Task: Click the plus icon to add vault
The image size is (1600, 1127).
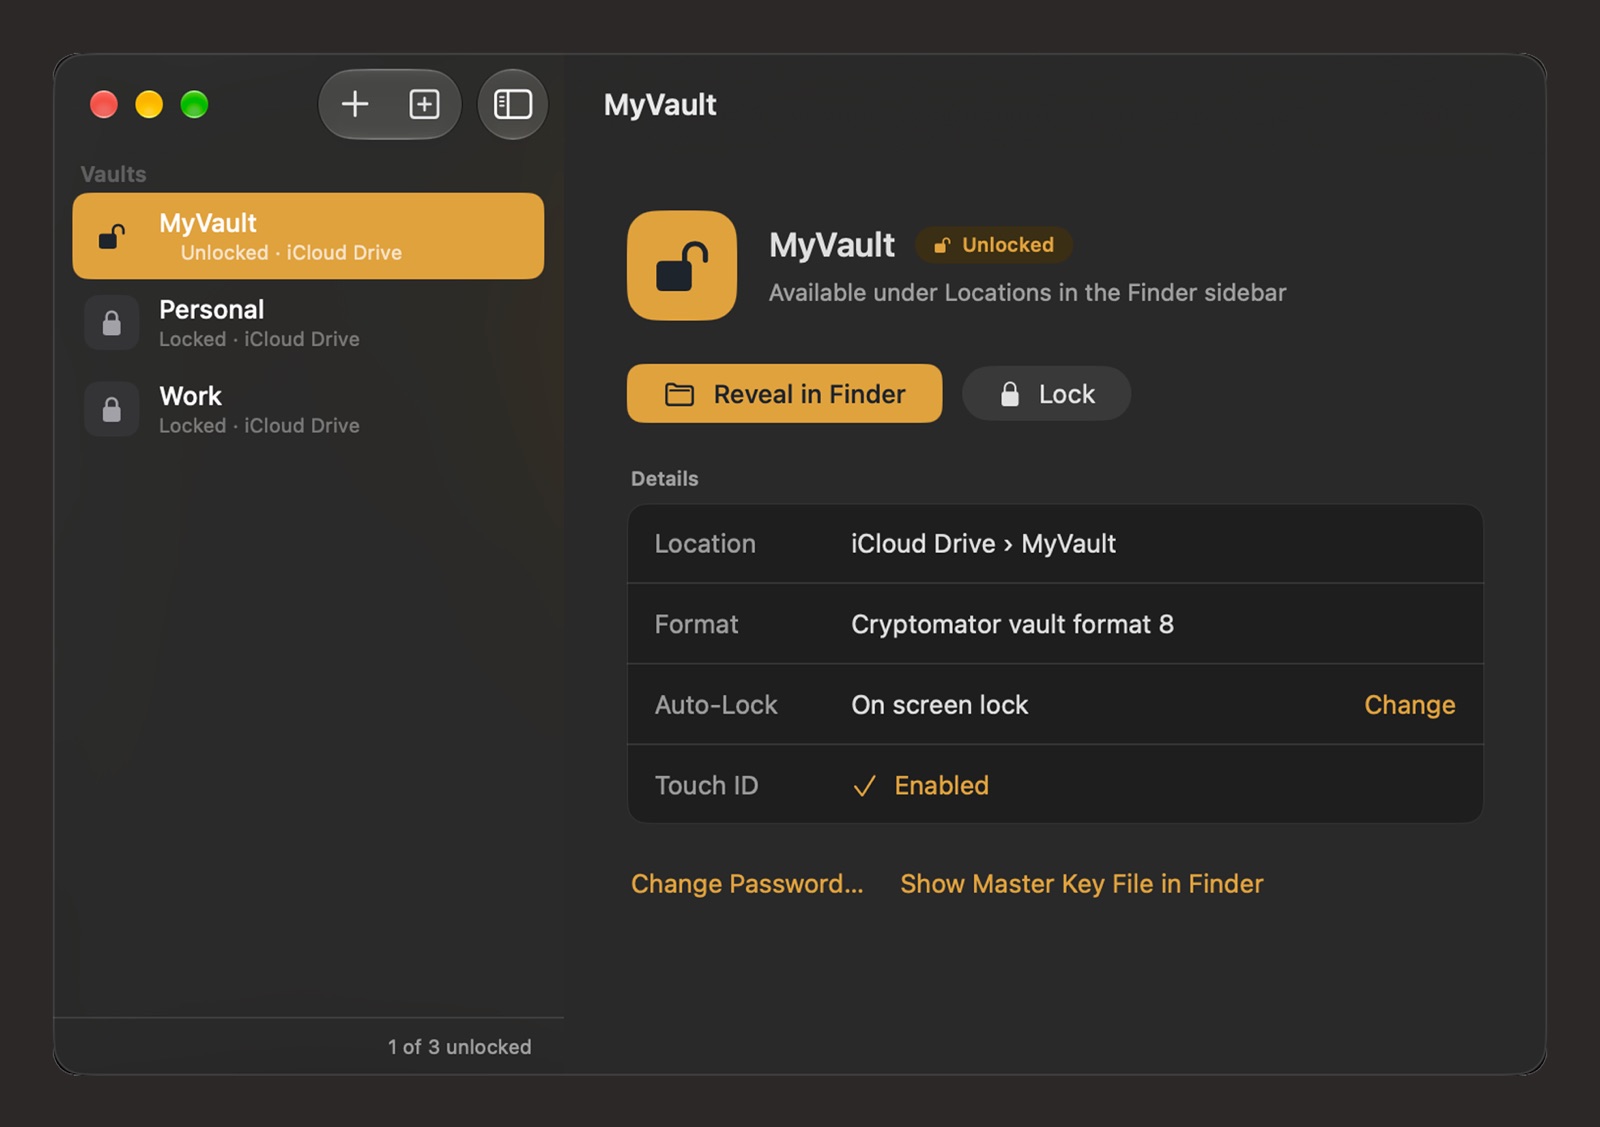Action: coord(355,104)
